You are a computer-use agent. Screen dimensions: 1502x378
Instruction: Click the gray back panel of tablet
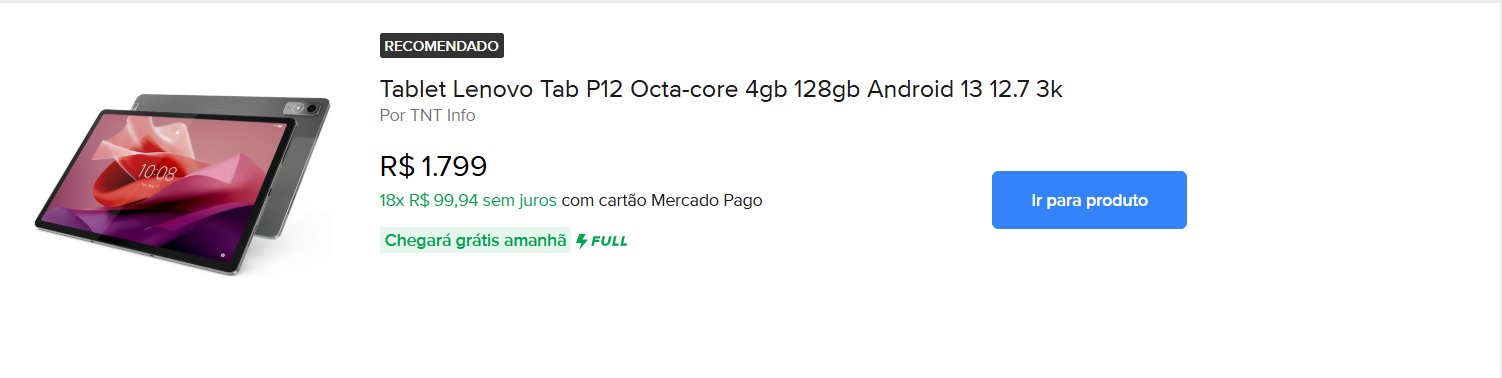230,104
